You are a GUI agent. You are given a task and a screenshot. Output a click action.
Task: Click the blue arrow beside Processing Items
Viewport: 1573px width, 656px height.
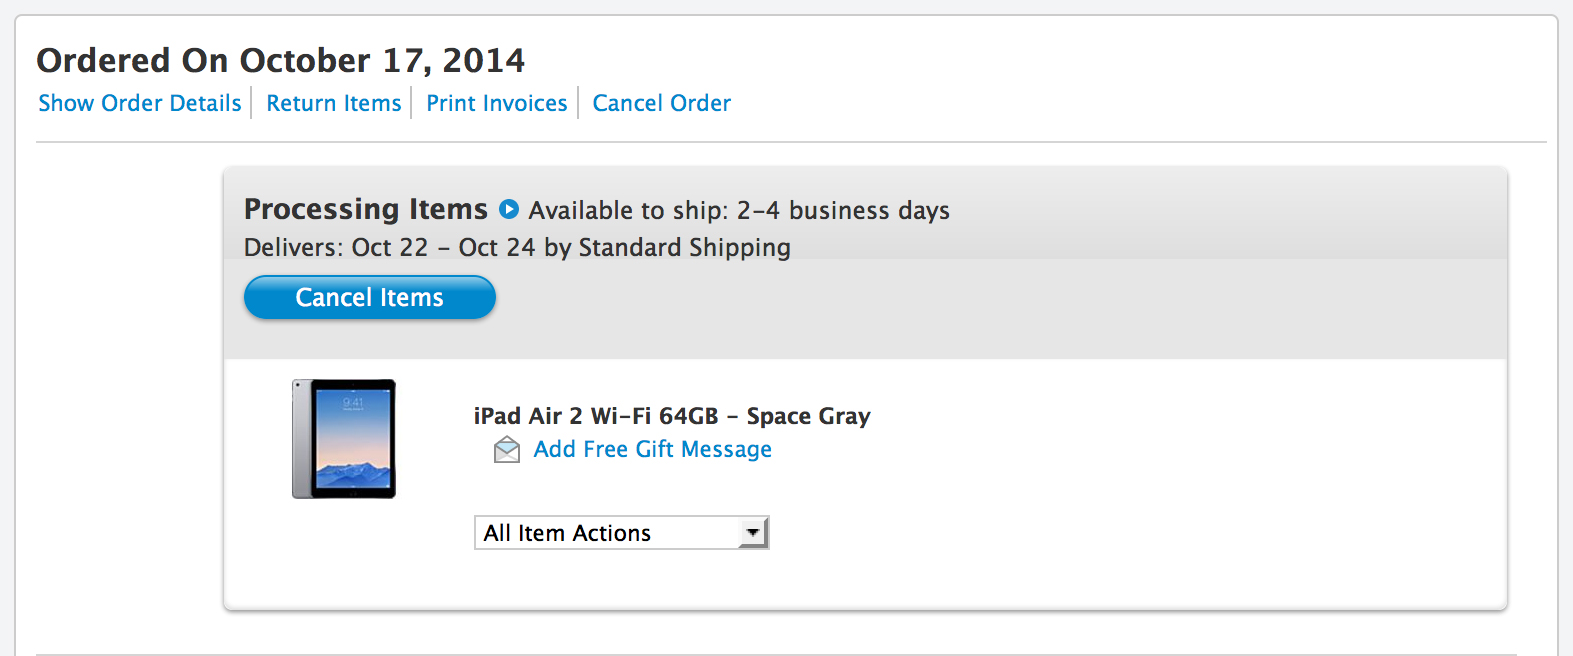pos(509,210)
